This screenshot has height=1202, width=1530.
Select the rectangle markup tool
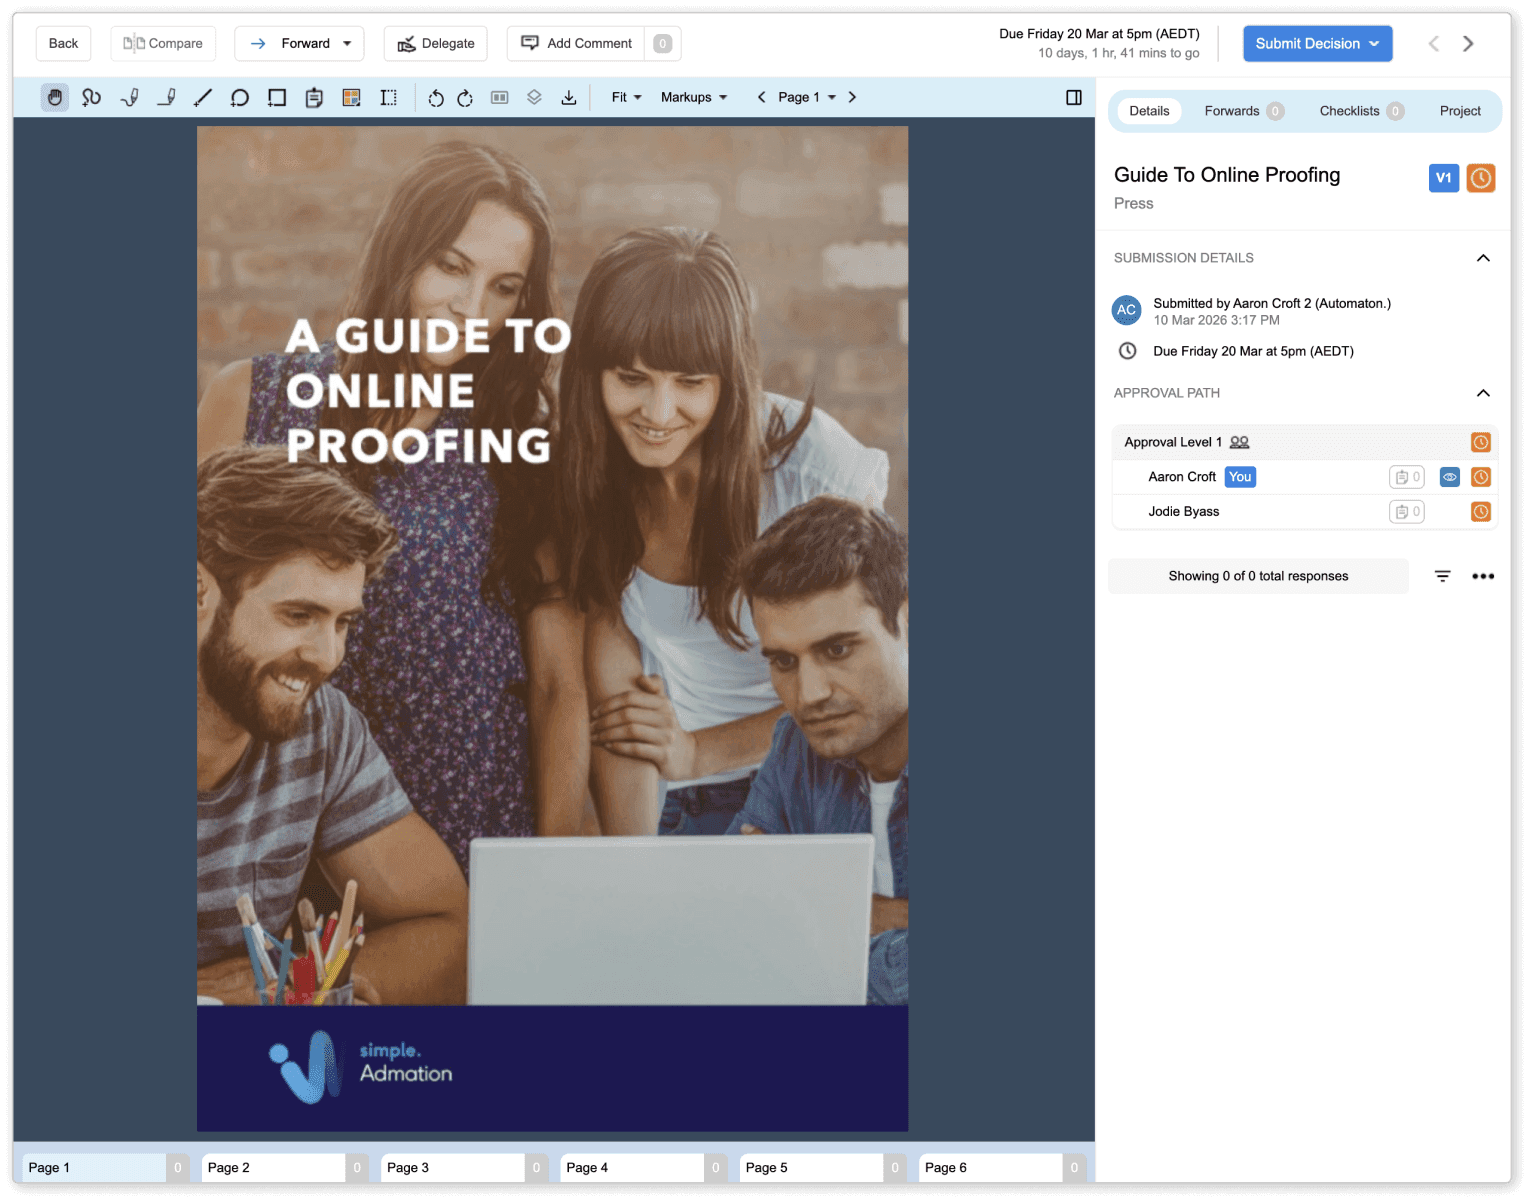tap(277, 97)
